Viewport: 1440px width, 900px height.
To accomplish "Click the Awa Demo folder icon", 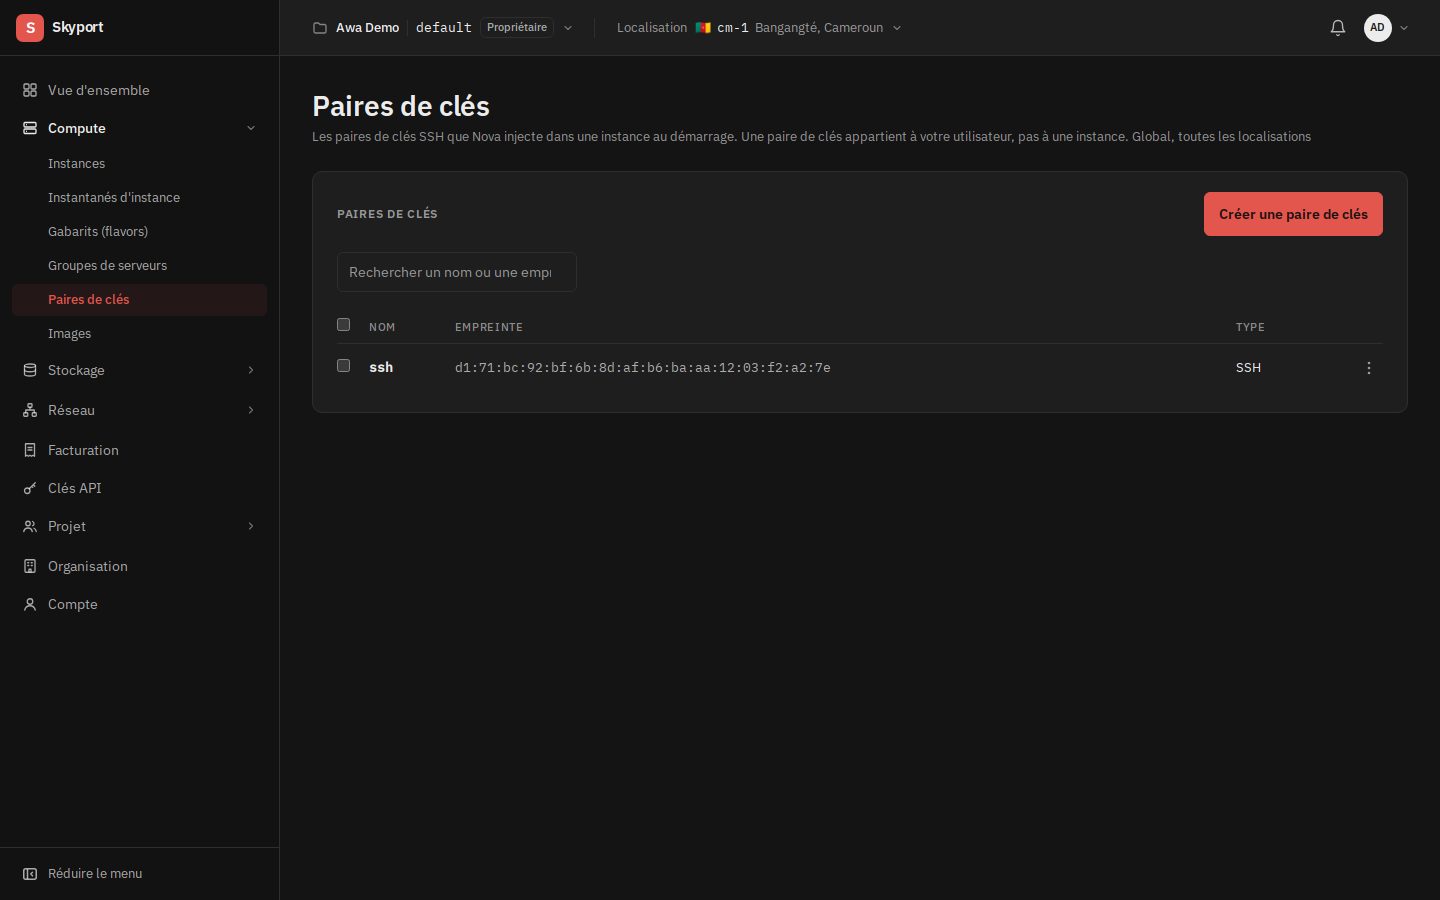I will (x=320, y=28).
